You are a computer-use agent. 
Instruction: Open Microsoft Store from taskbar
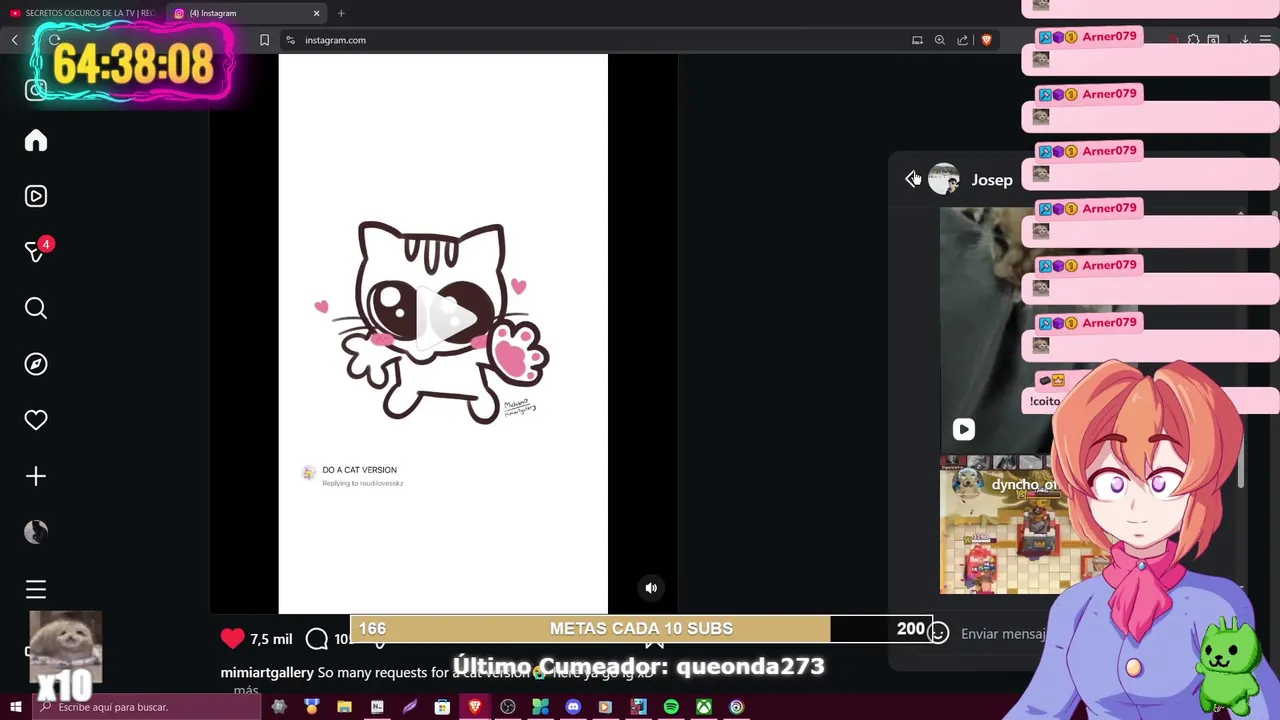[442, 707]
